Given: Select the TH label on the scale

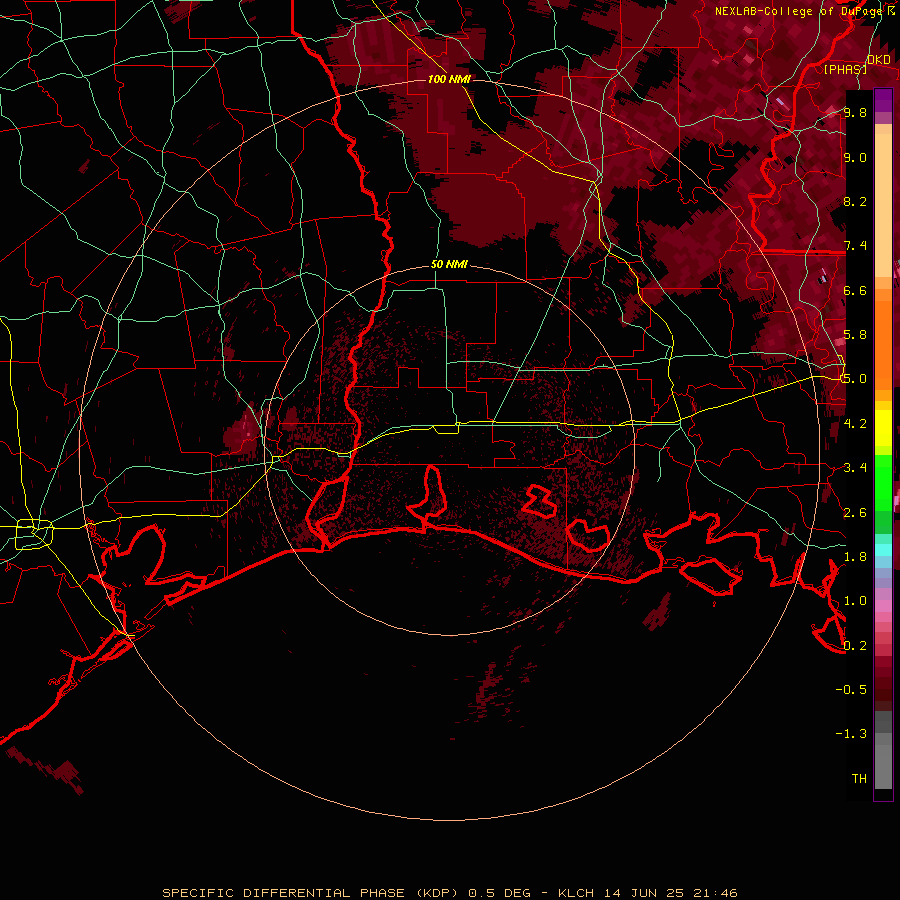Looking at the screenshot, I should pyautogui.click(x=859, y=779).
